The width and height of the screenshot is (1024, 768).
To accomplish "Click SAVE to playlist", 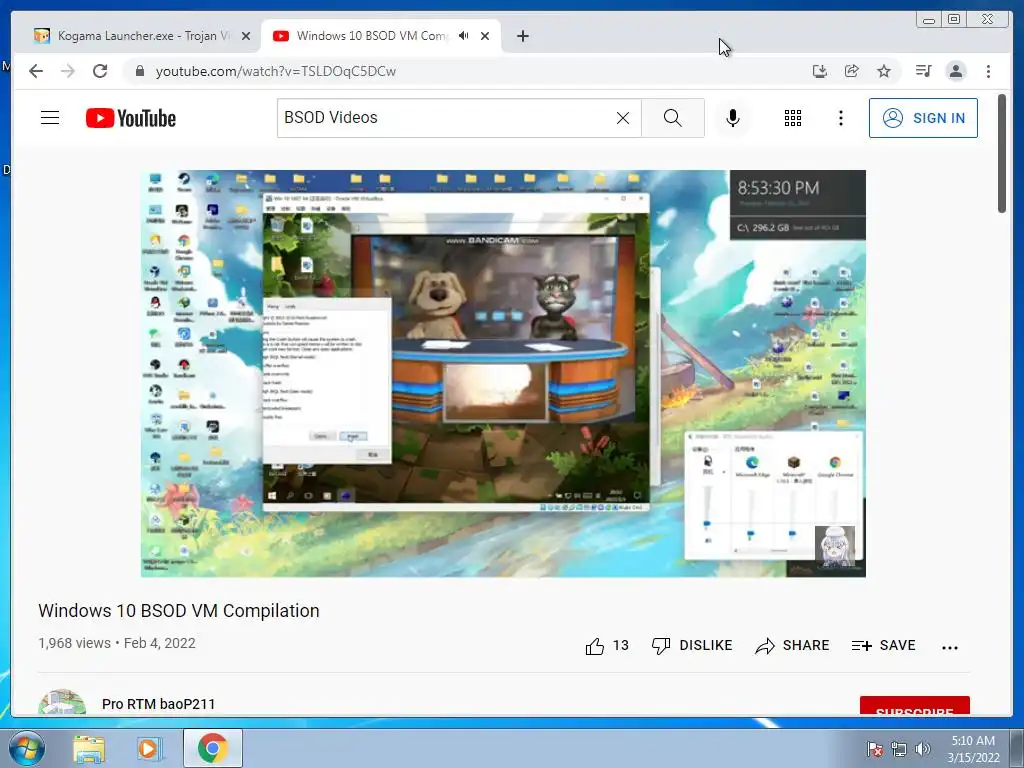I will pos(884,645).
